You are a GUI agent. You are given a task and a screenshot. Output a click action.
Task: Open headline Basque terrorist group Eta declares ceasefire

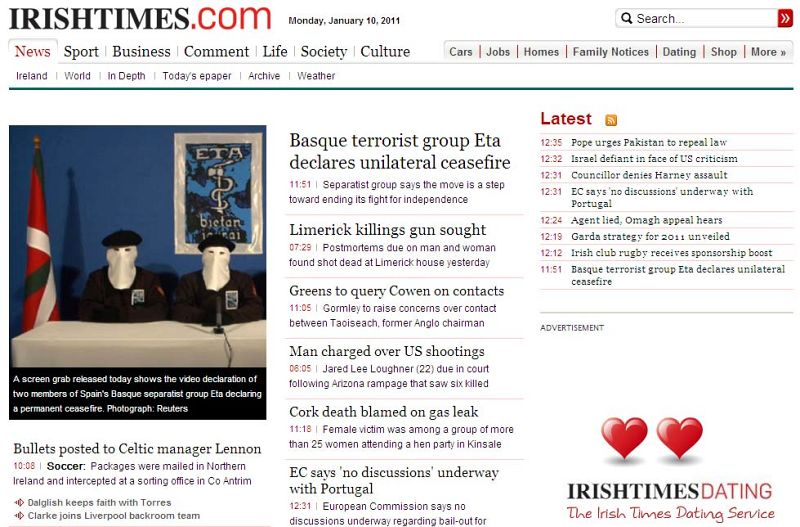[399, 151]
